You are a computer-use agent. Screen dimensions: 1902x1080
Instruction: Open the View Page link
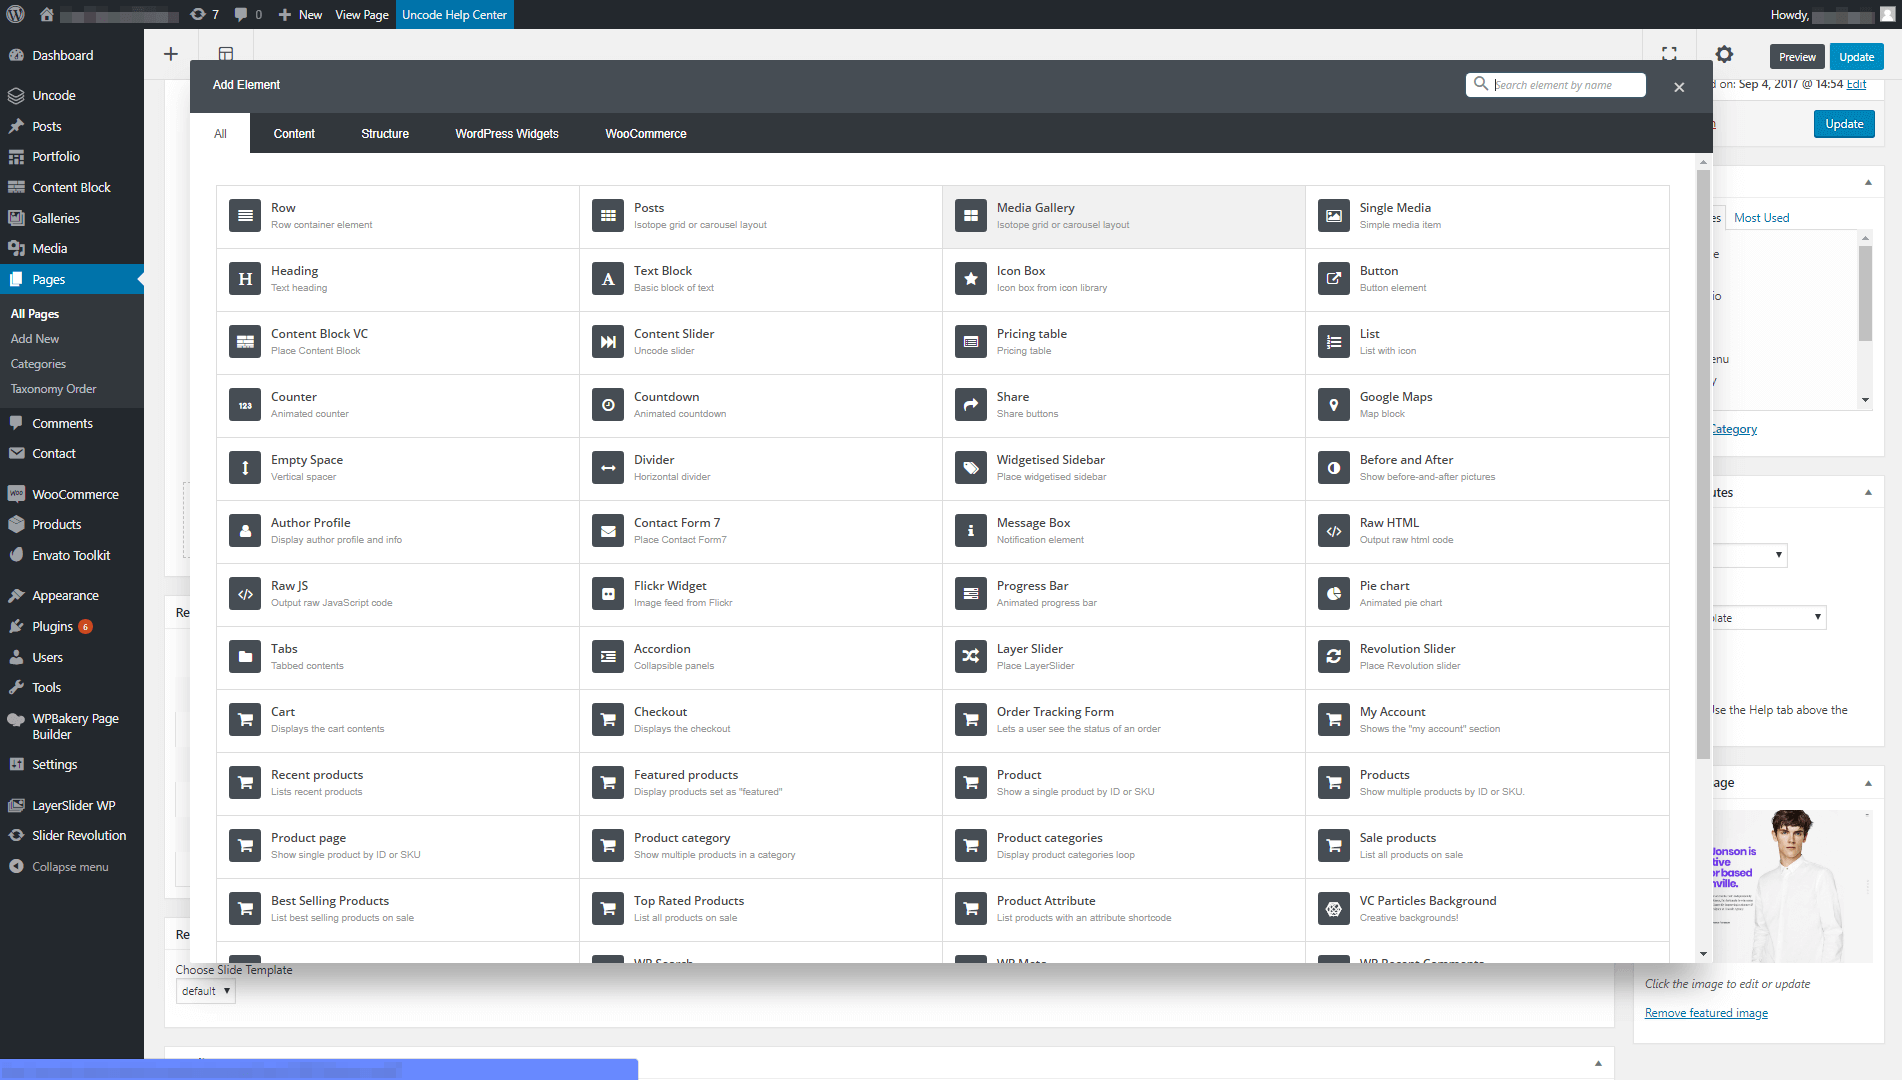(x=361, y=14)
